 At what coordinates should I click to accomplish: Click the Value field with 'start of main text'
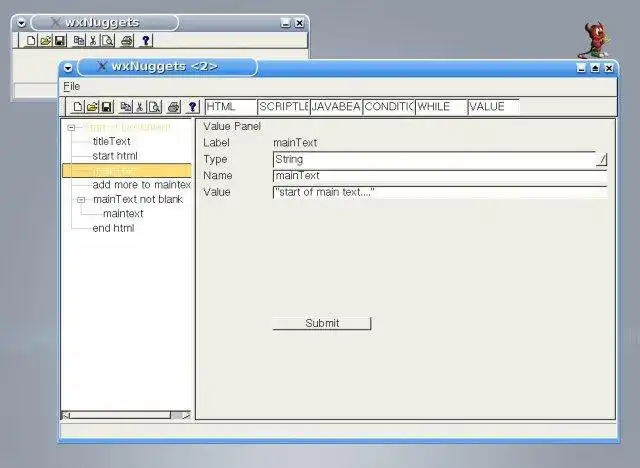point(440,192)
